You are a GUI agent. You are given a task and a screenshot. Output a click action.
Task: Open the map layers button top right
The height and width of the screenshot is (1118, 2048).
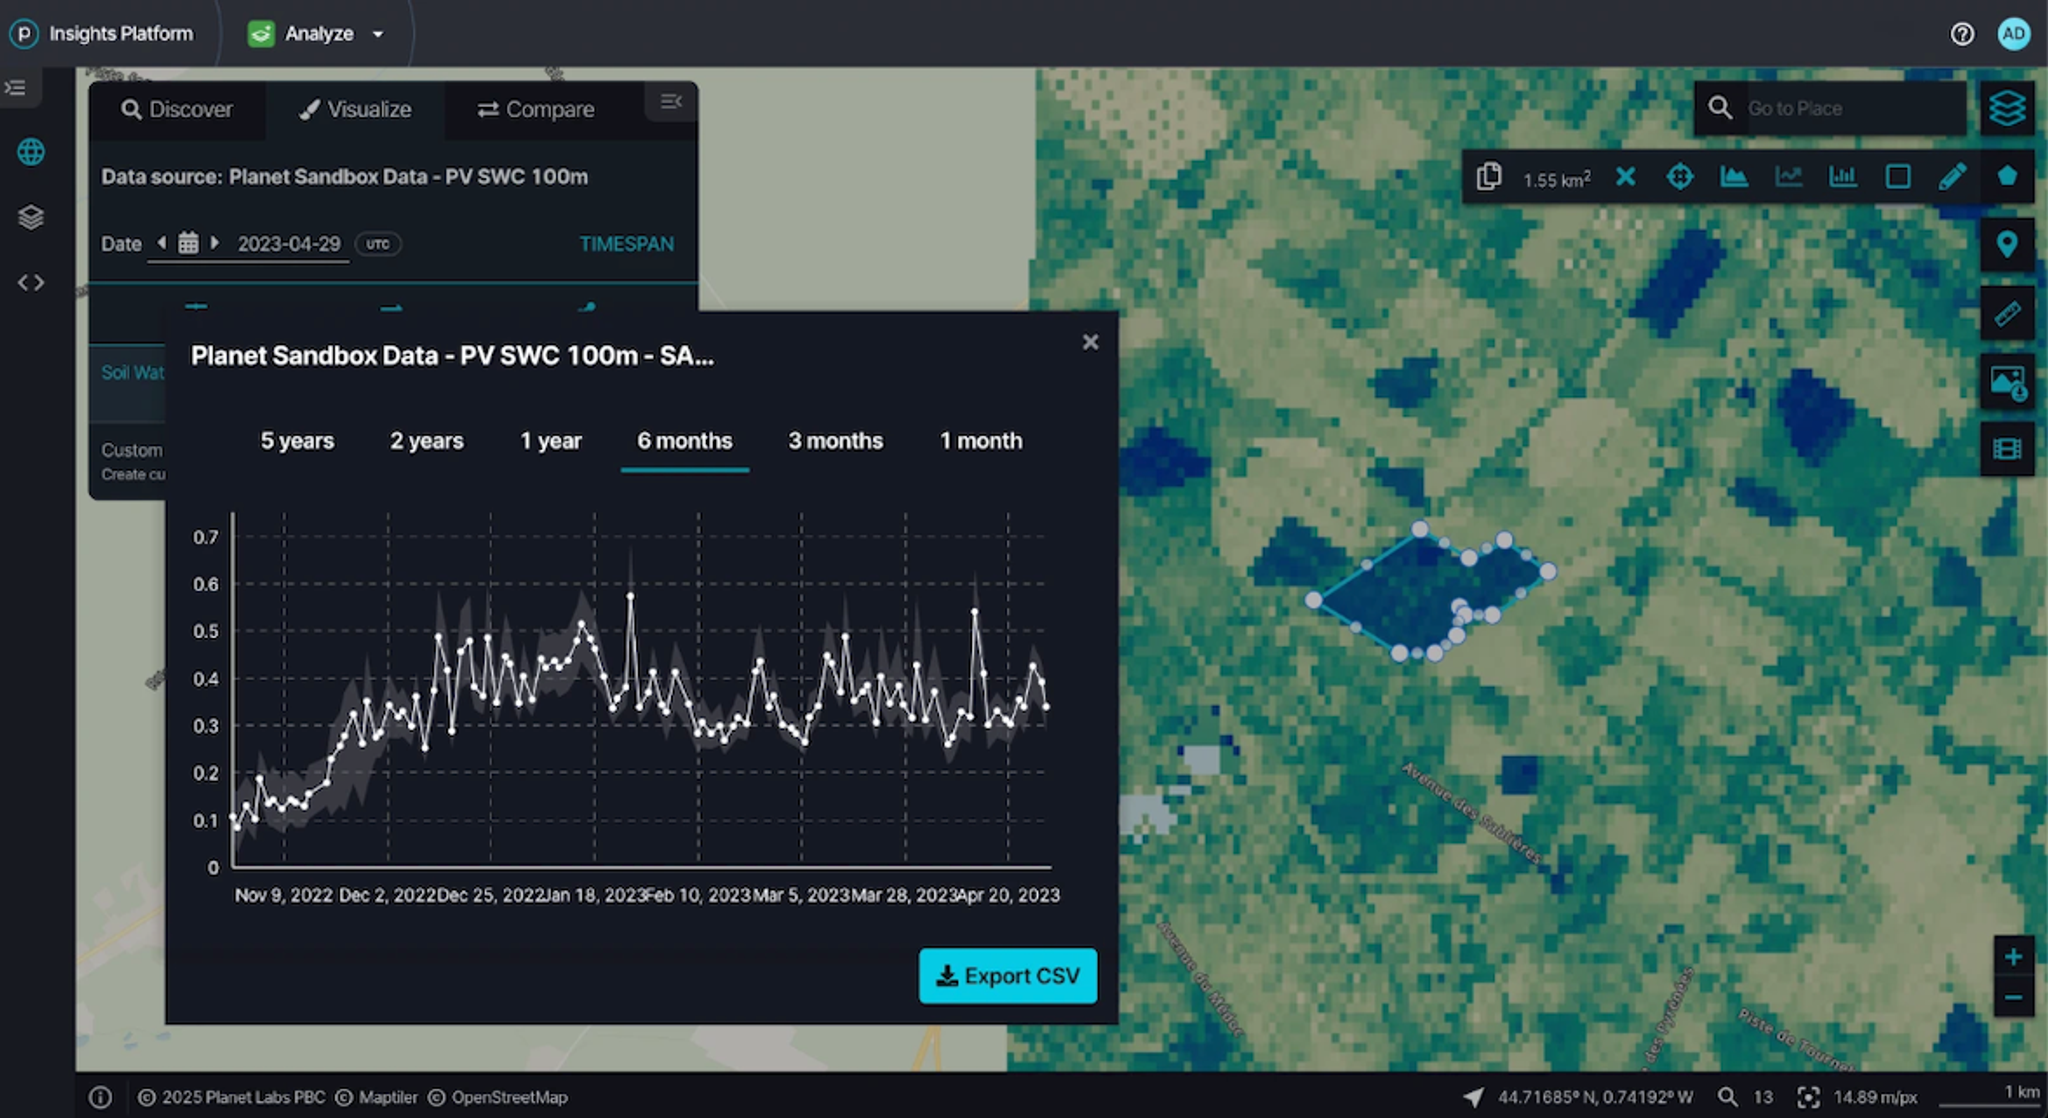point(2007,108)
